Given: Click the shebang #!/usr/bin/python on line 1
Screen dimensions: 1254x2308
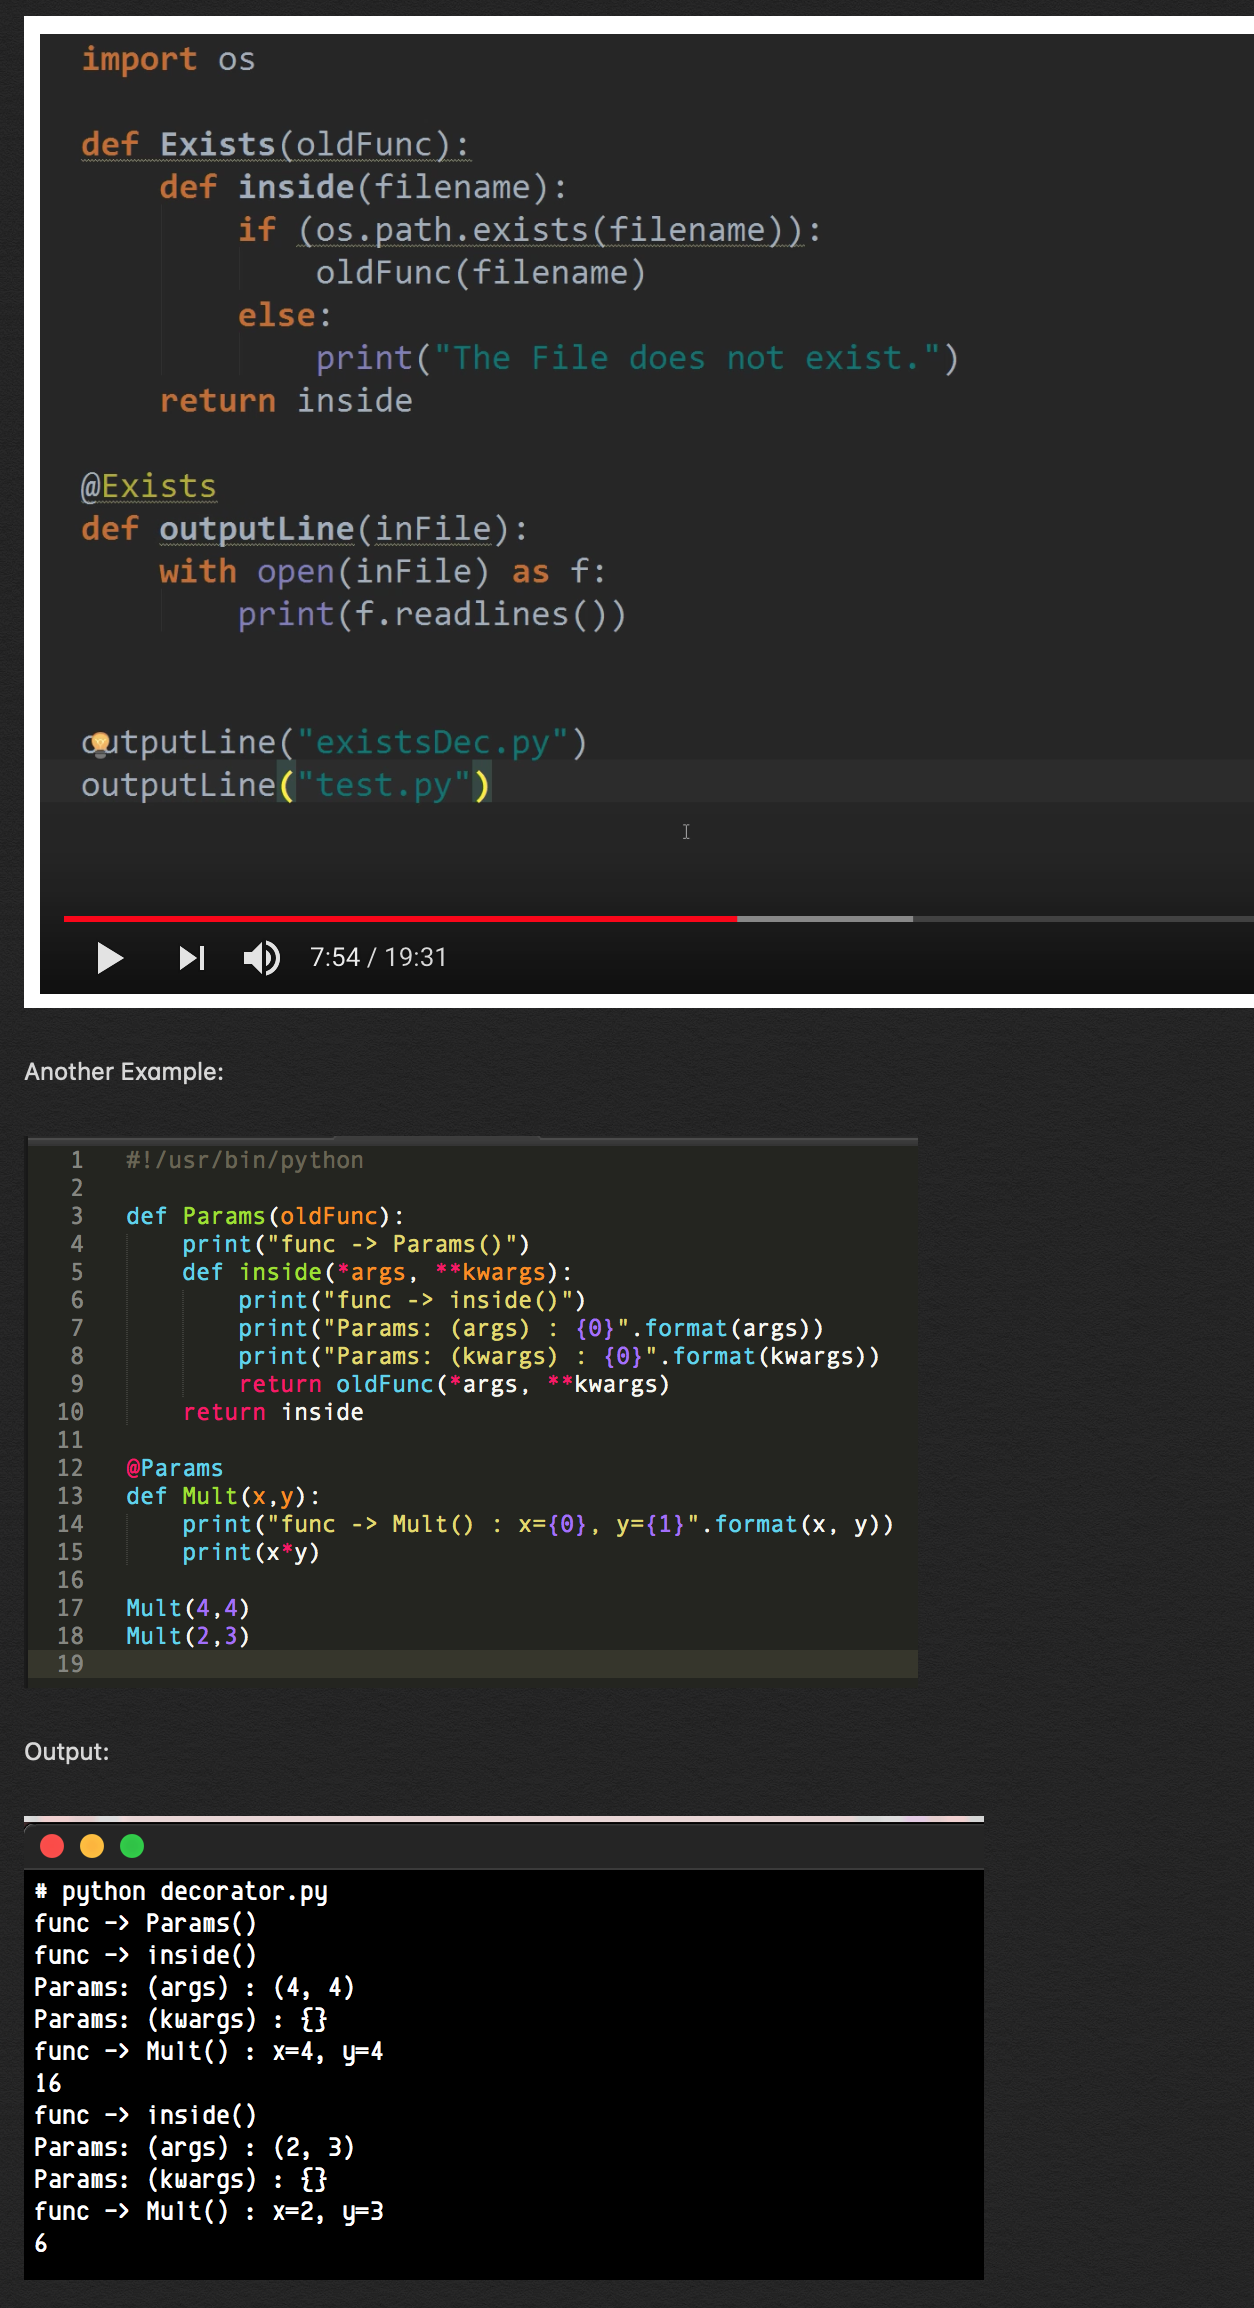Looking at the screenshot, I should point(244,1160).
